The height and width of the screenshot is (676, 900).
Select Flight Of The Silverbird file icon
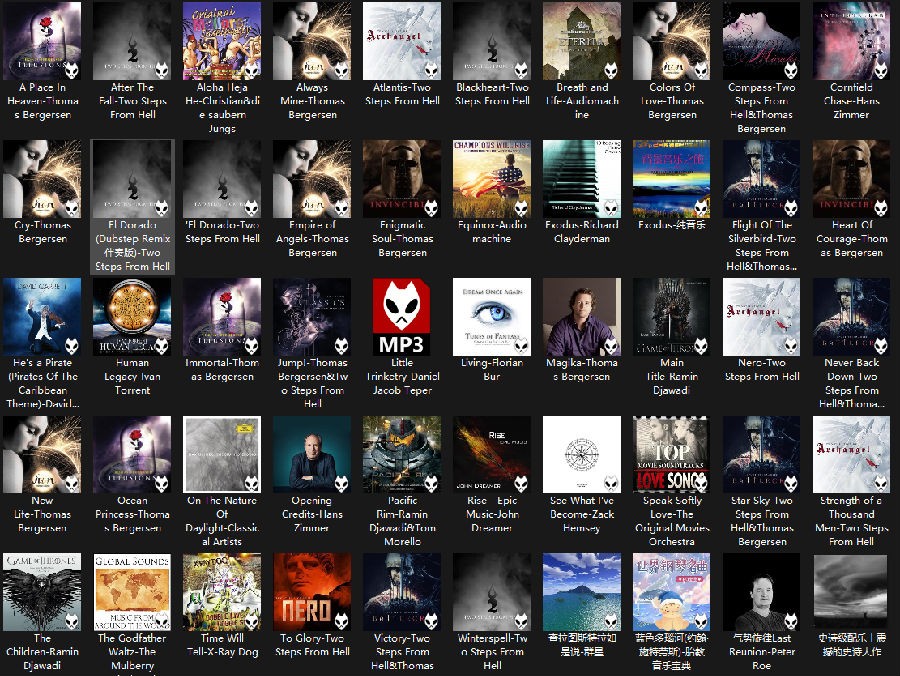[762, 179]
